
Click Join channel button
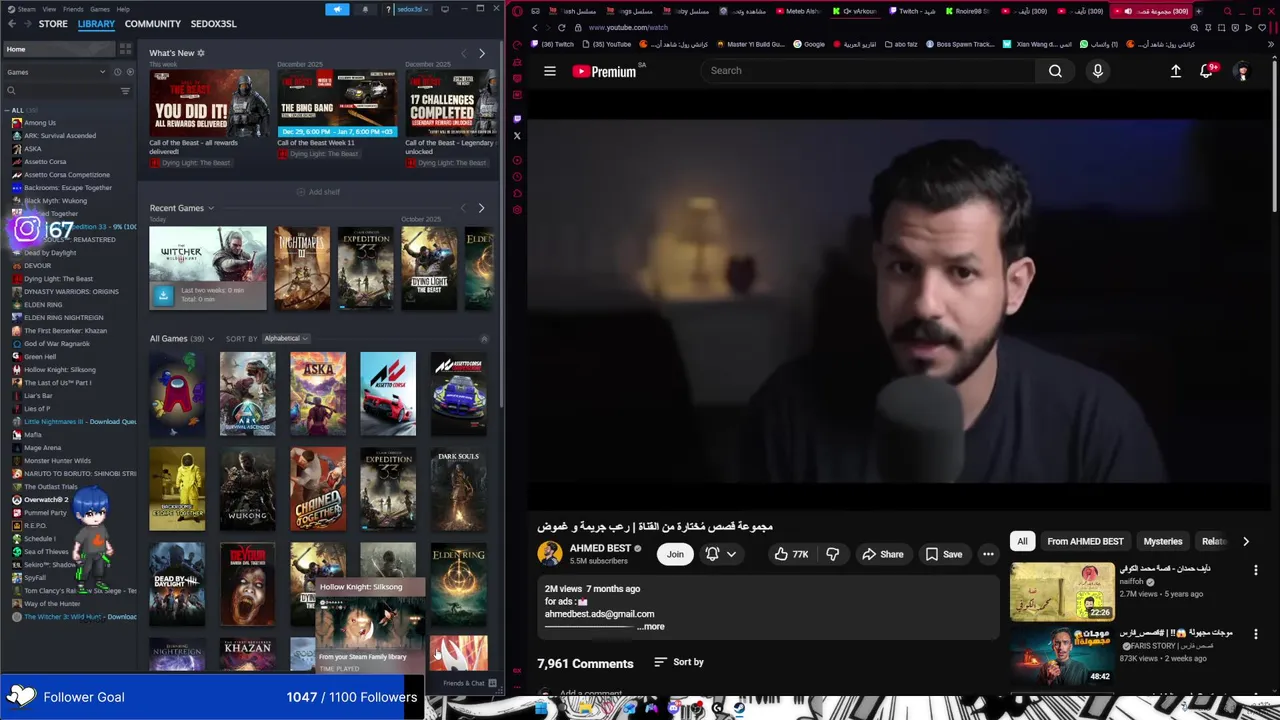tap(675, 554)
